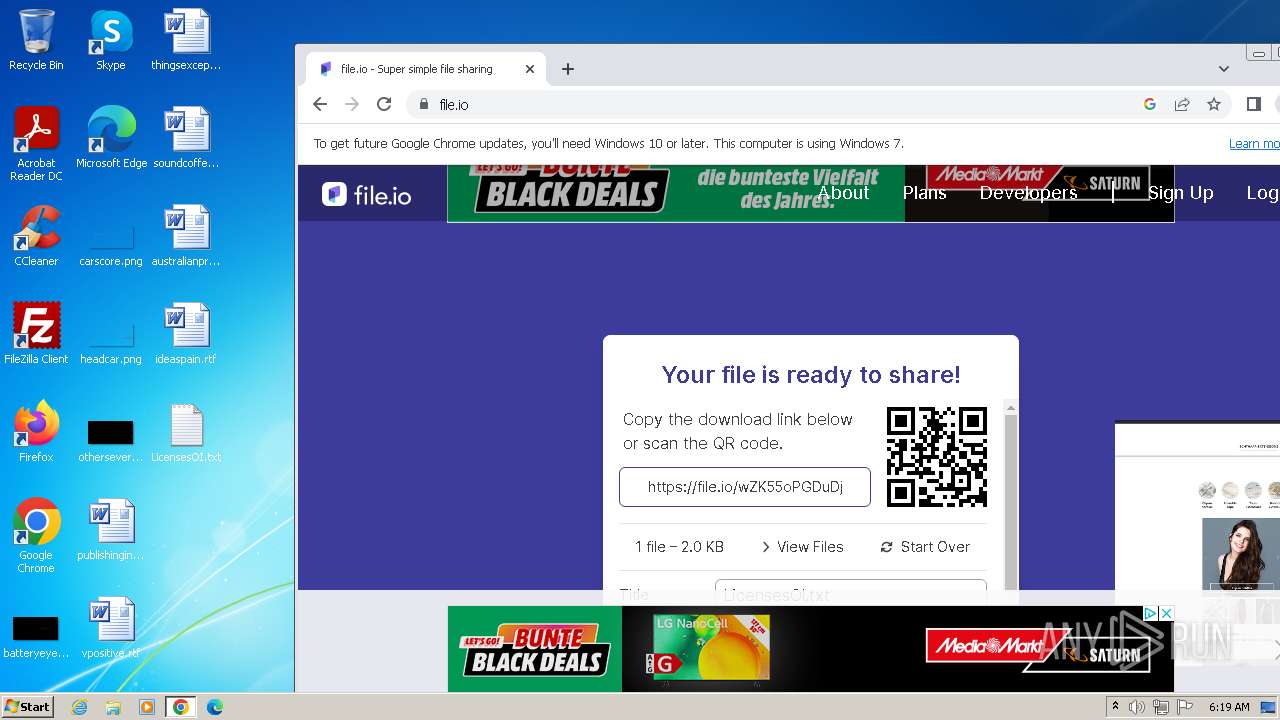This screenshot has width=1280, height=720.
Task: Open the LicensesOI.txt desktop file
Action: click(186, 432)
